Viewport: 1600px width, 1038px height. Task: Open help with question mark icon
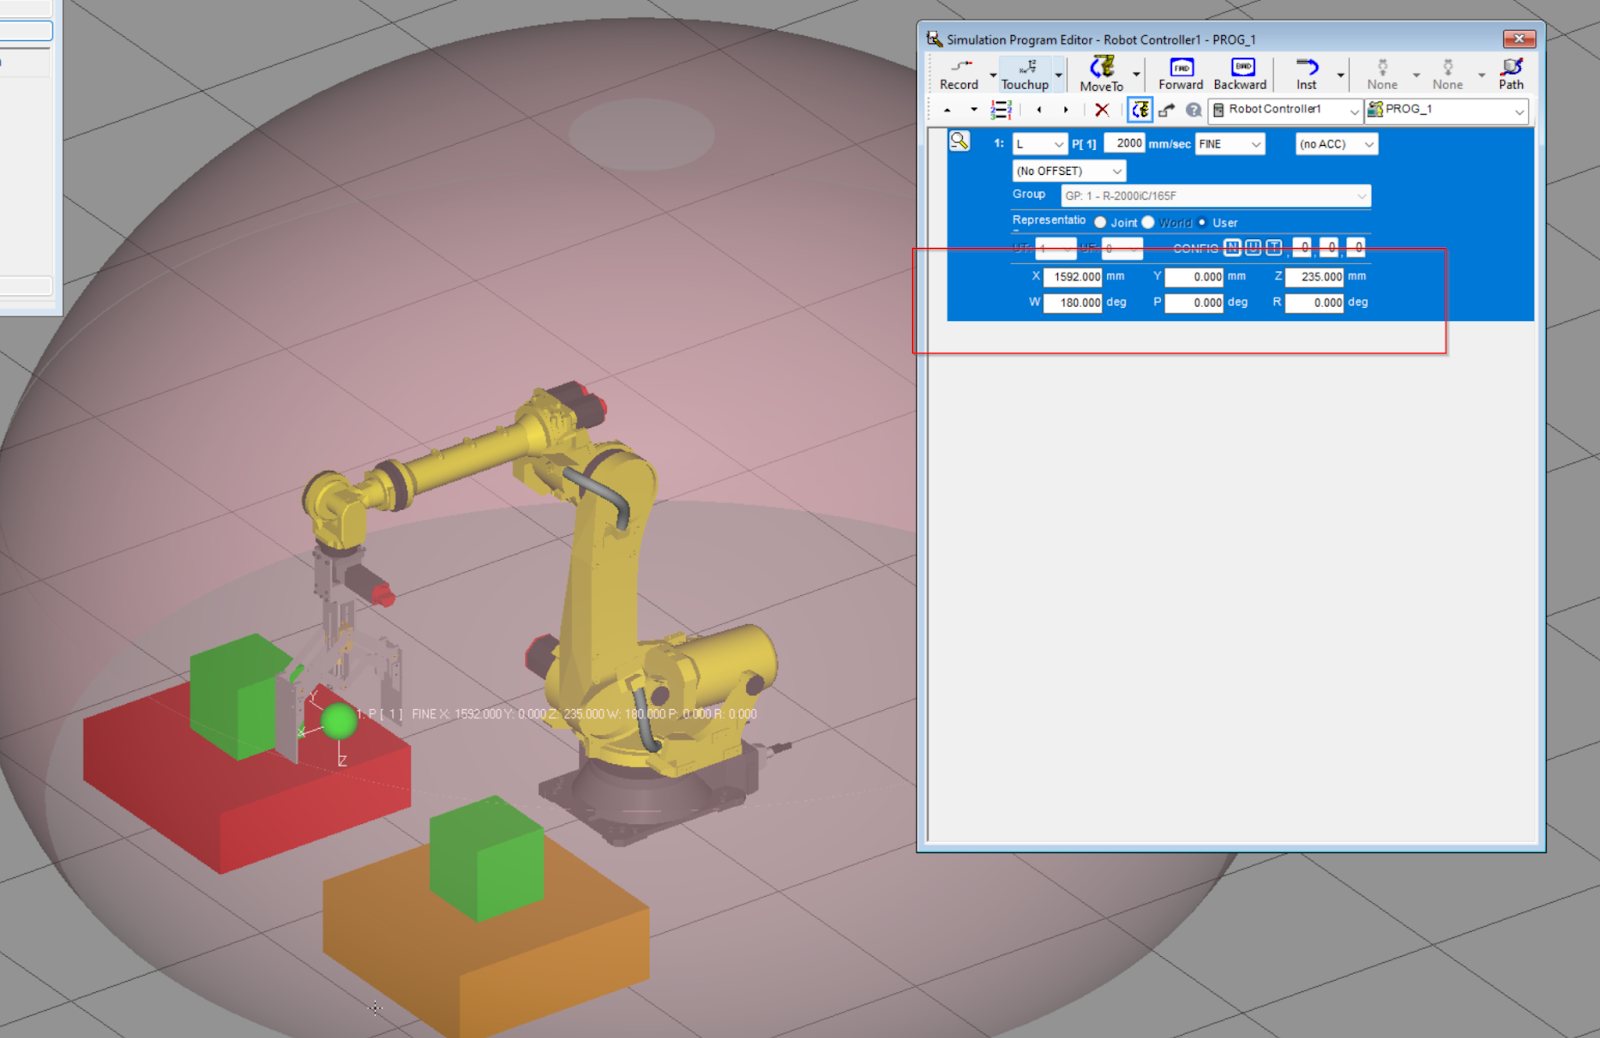click(x=1194, y=110)
